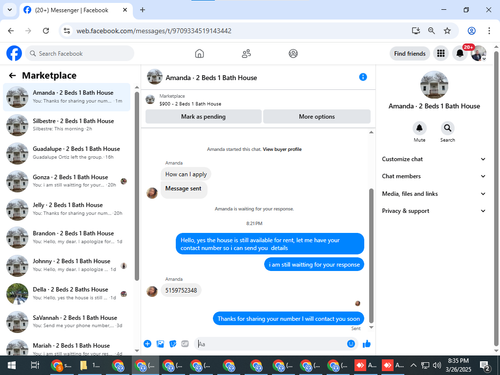
Task: Mute the Amanda conversation
Action: (x=419, y=128)
